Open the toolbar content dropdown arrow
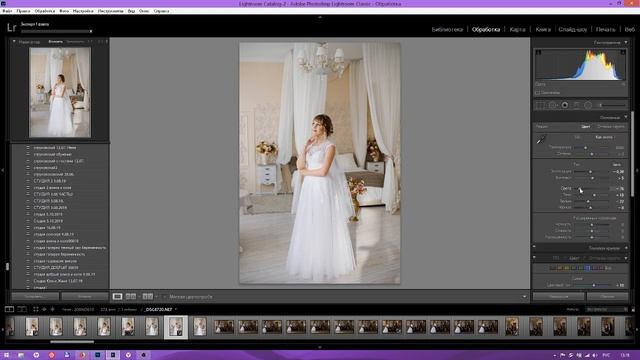The height and width of the screenshot is (360, 640). 524,297
